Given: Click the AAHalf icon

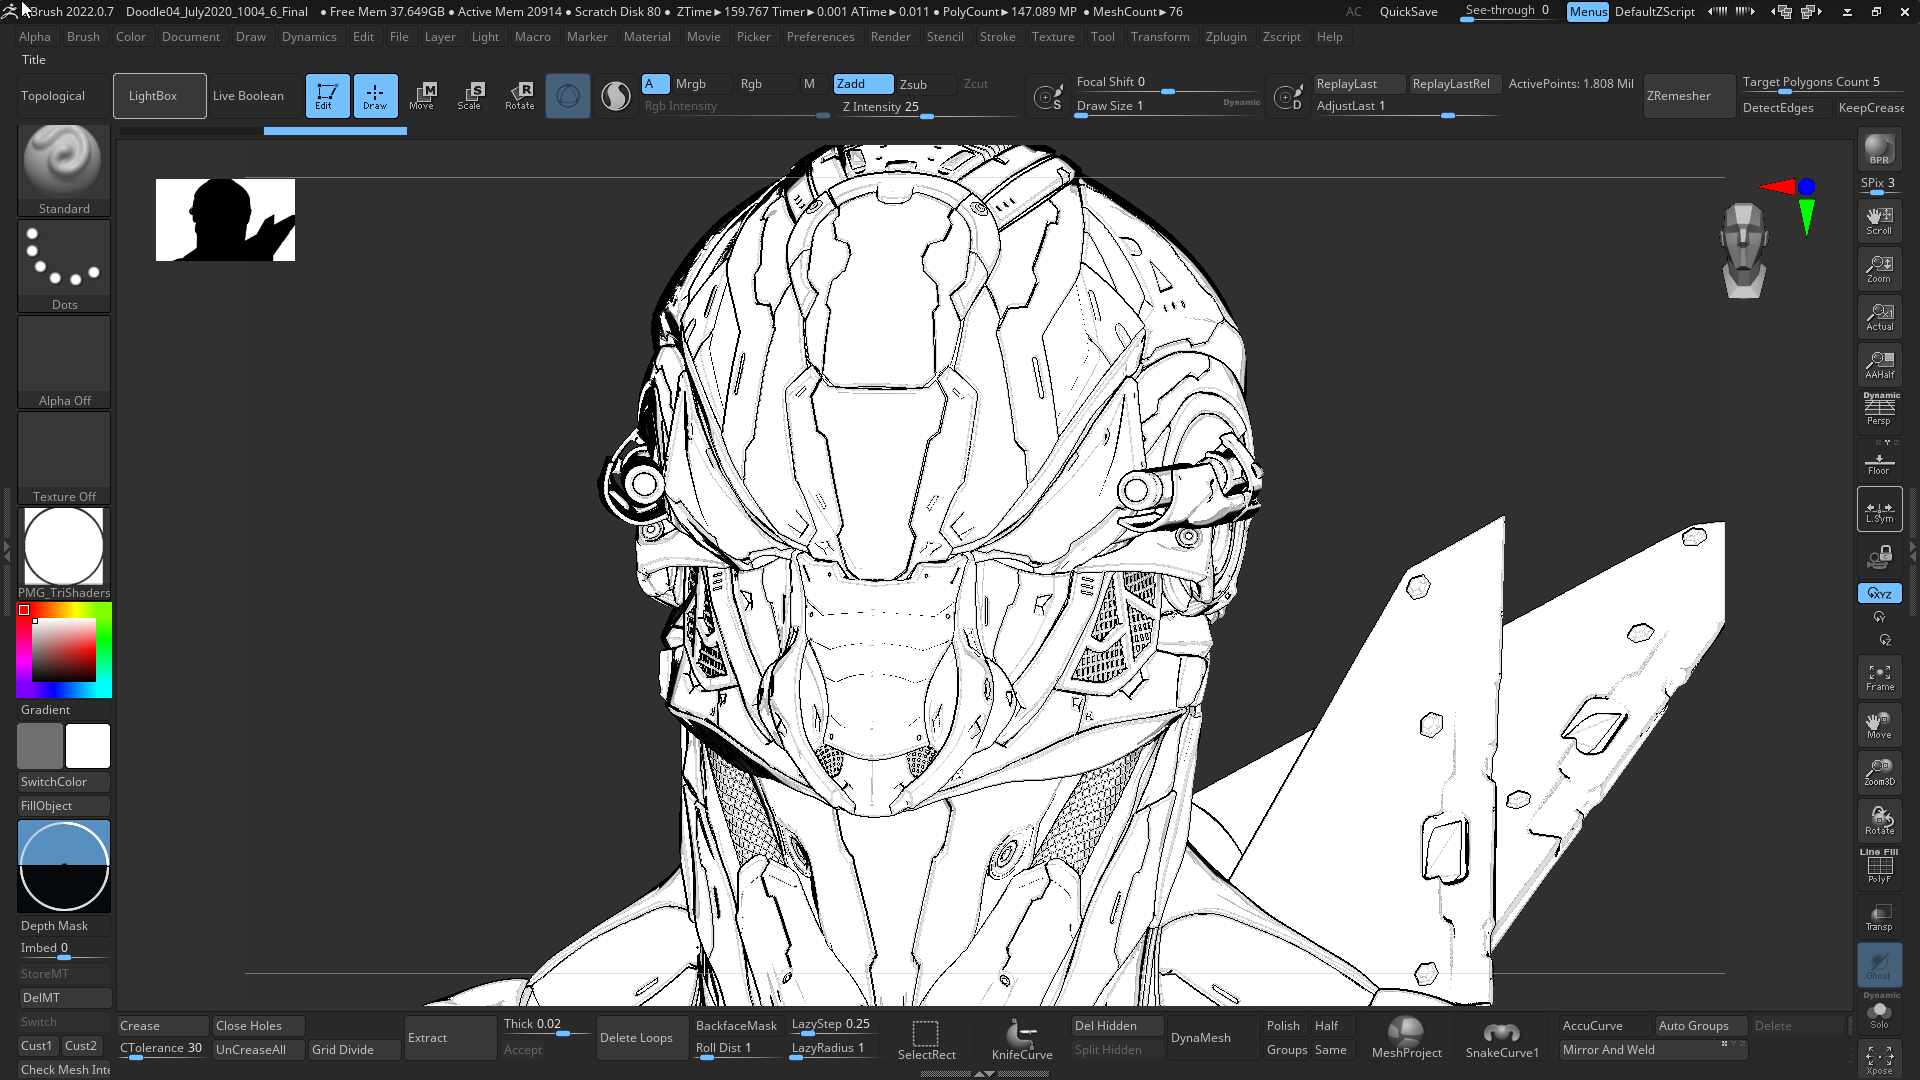Looking at the screenshot, I should click(1879, 365).
